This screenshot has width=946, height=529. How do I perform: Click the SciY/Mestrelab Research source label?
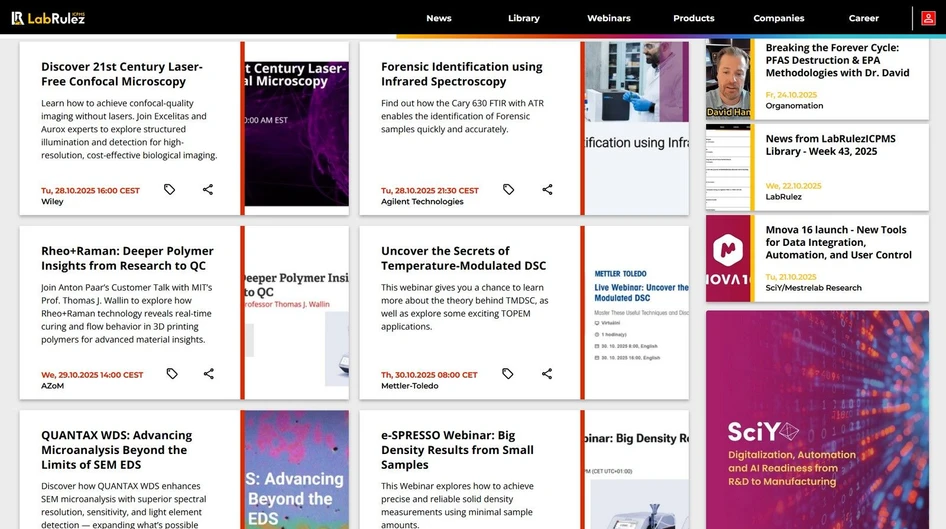[813, 288]
